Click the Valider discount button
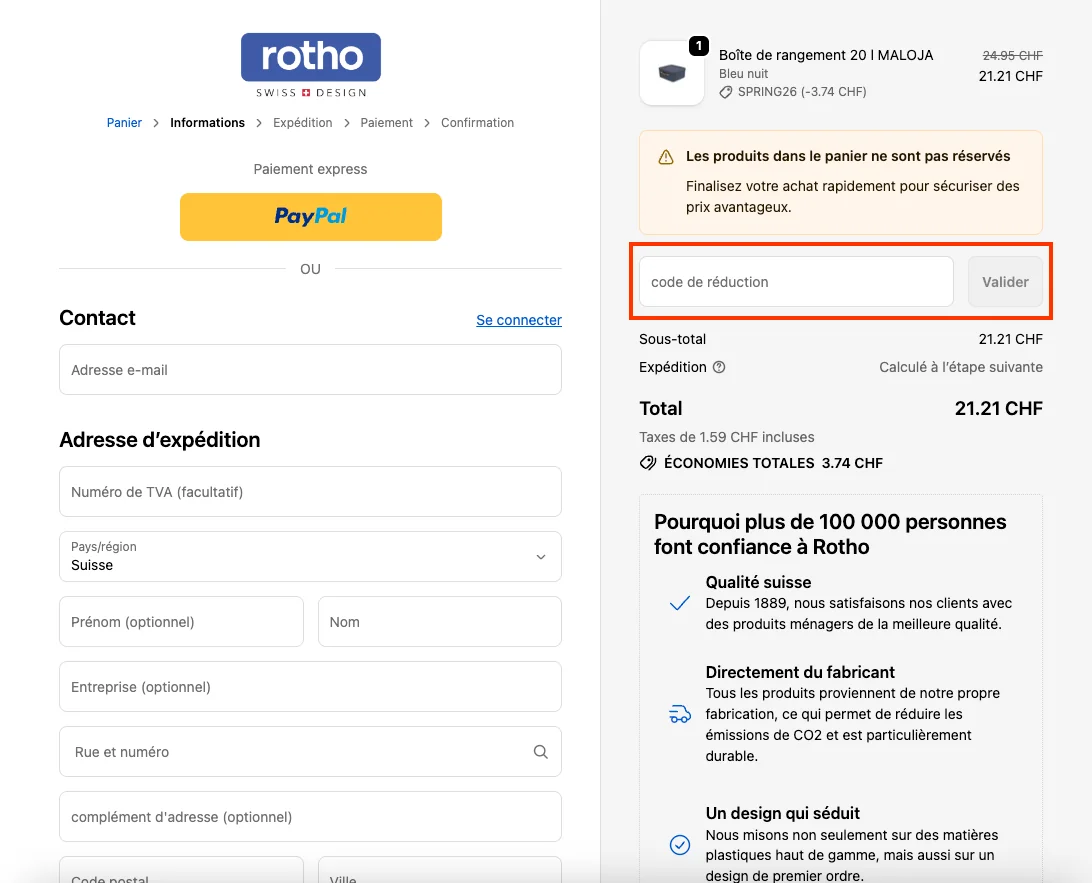1092x883 pixels. tap(1006, 281)
